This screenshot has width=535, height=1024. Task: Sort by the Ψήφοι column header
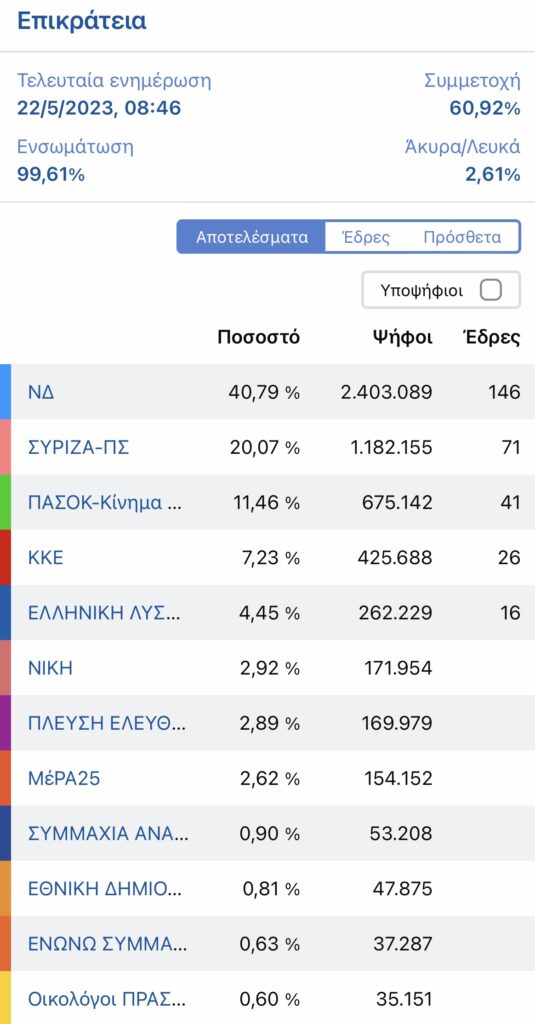pyautogui.click(x=403, y=337)
